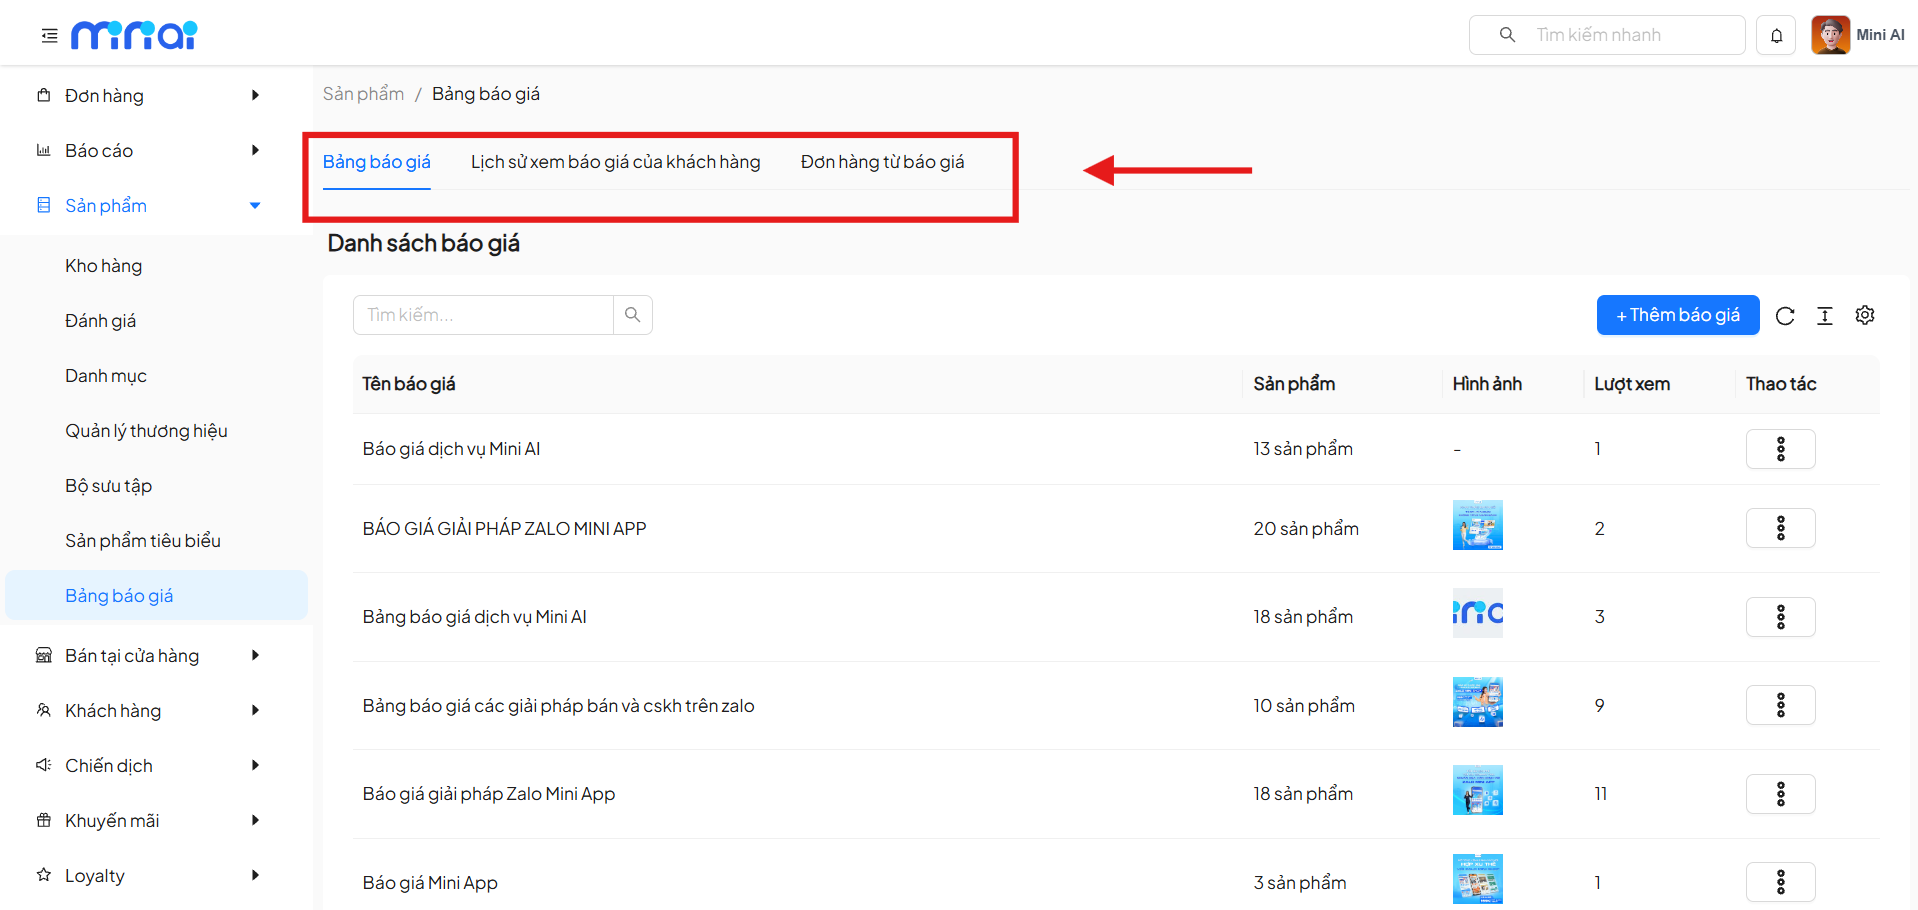The image size is (1918, 910).
Task: Collapse sidebar with hamburger menu icon
Action: (49, 36)
